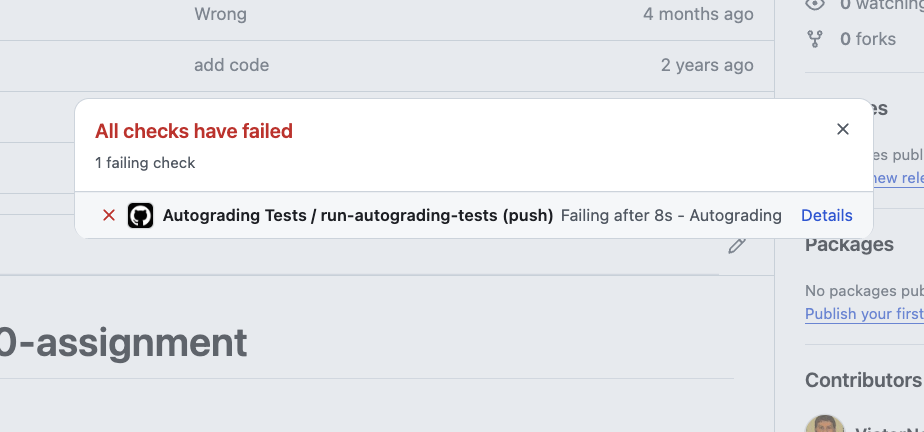Open the "Wrong" commit message
Viewport: 924px width, 432px height.
pyautogui.click(x=220, y=14)
